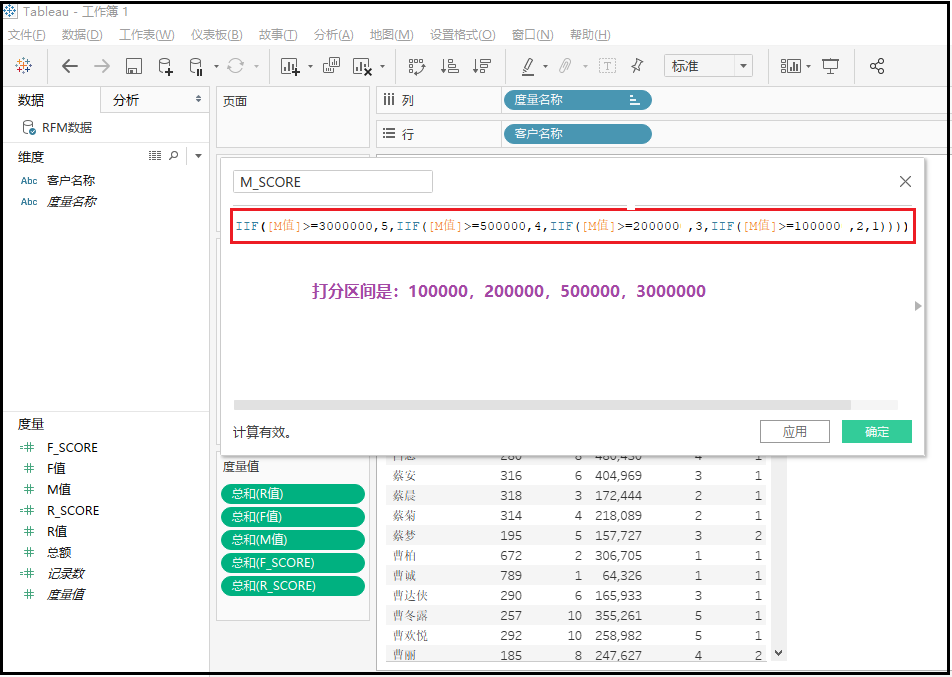Click the 应用 button
Screen dimensions: 952x677
click(795, 431)
